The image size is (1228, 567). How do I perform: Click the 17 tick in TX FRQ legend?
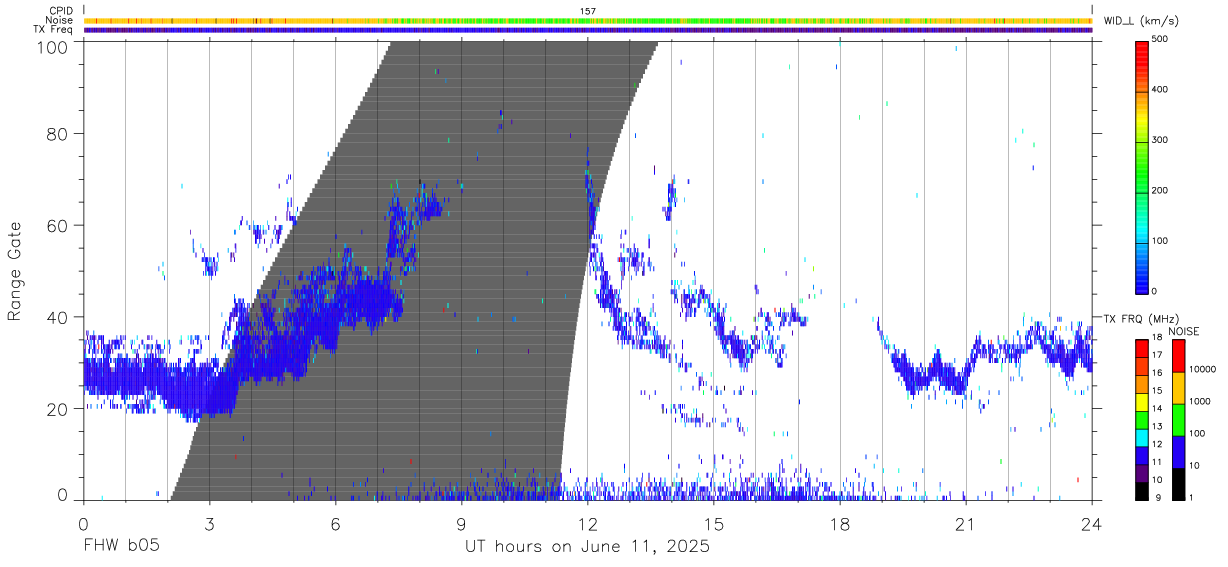coord(1158,356)
